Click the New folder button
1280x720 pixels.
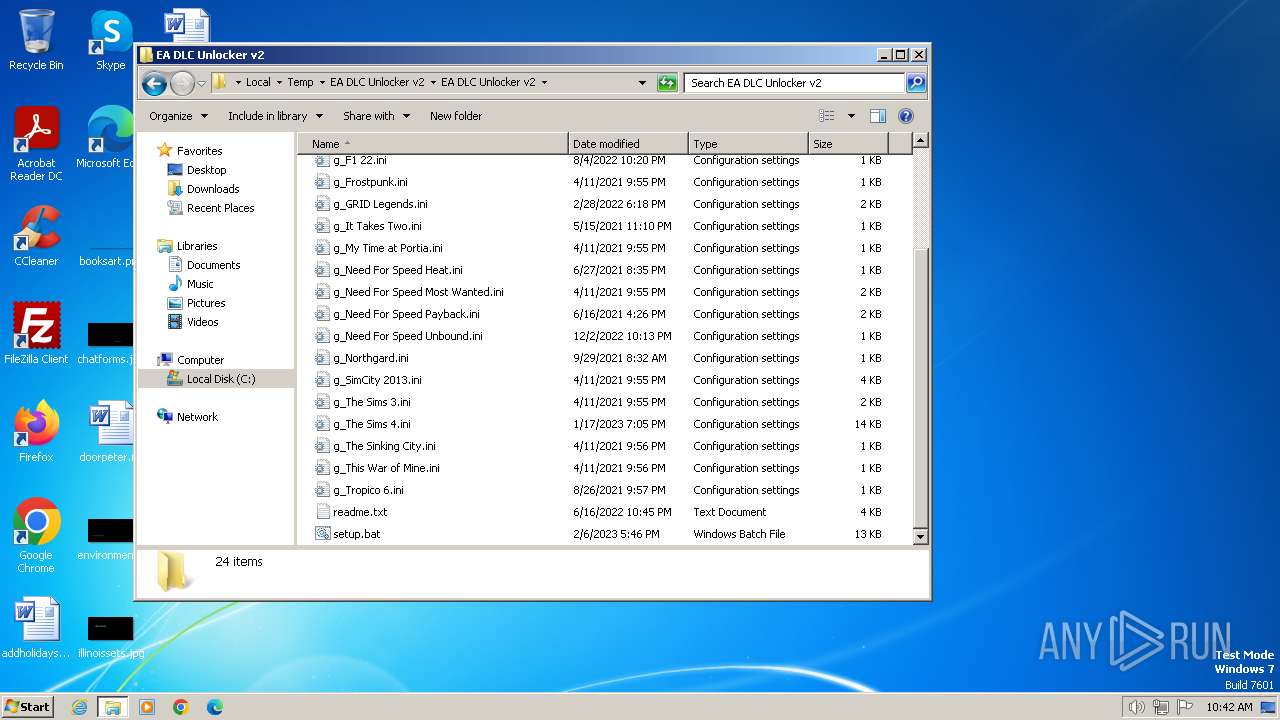pos(456,116)
